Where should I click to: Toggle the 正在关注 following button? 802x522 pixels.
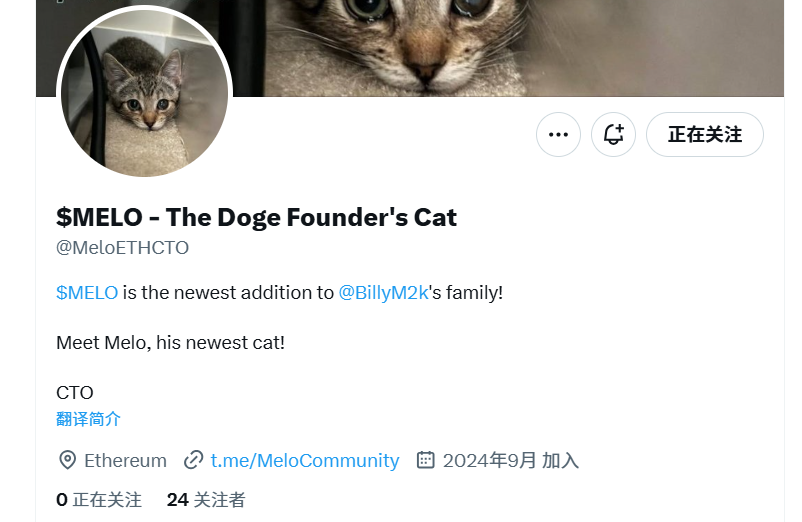pos(704,134)
